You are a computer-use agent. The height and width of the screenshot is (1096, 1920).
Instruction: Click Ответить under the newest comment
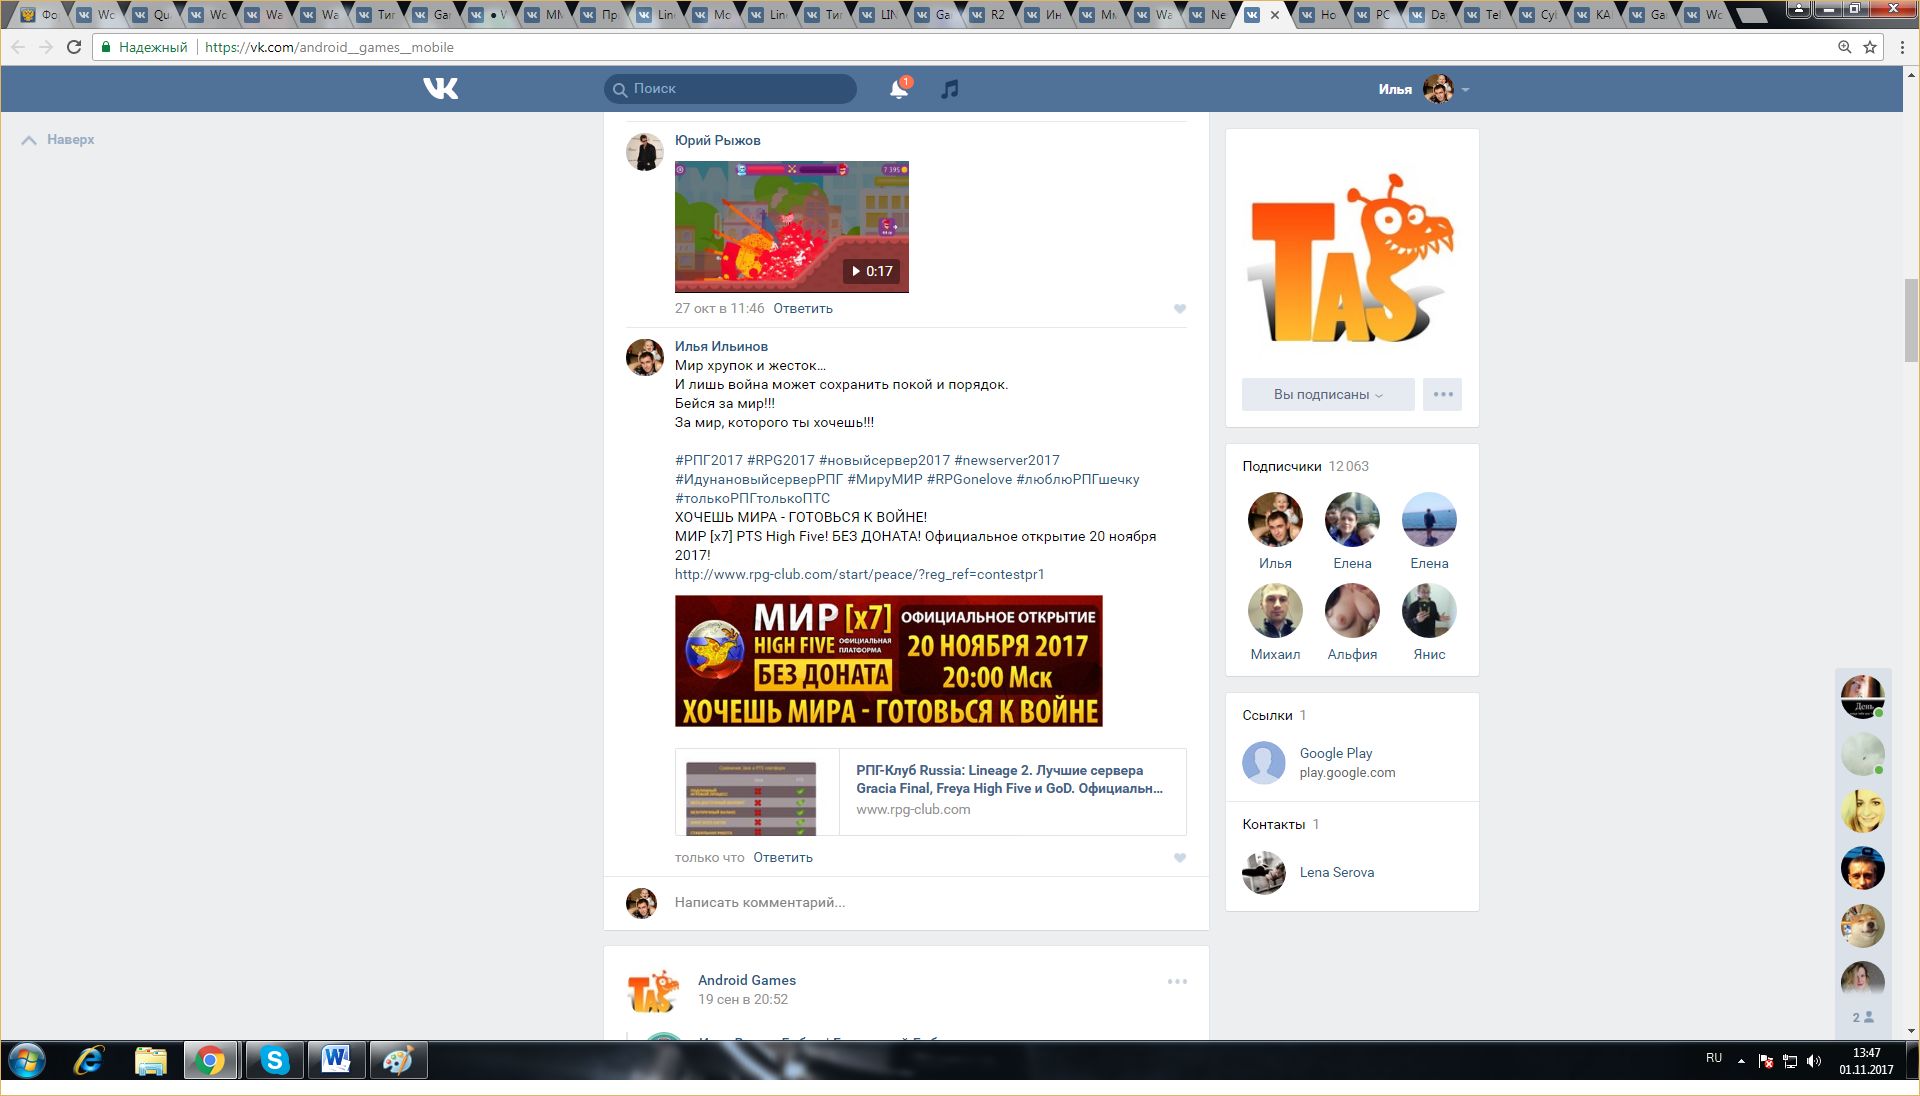pos(782,857)
